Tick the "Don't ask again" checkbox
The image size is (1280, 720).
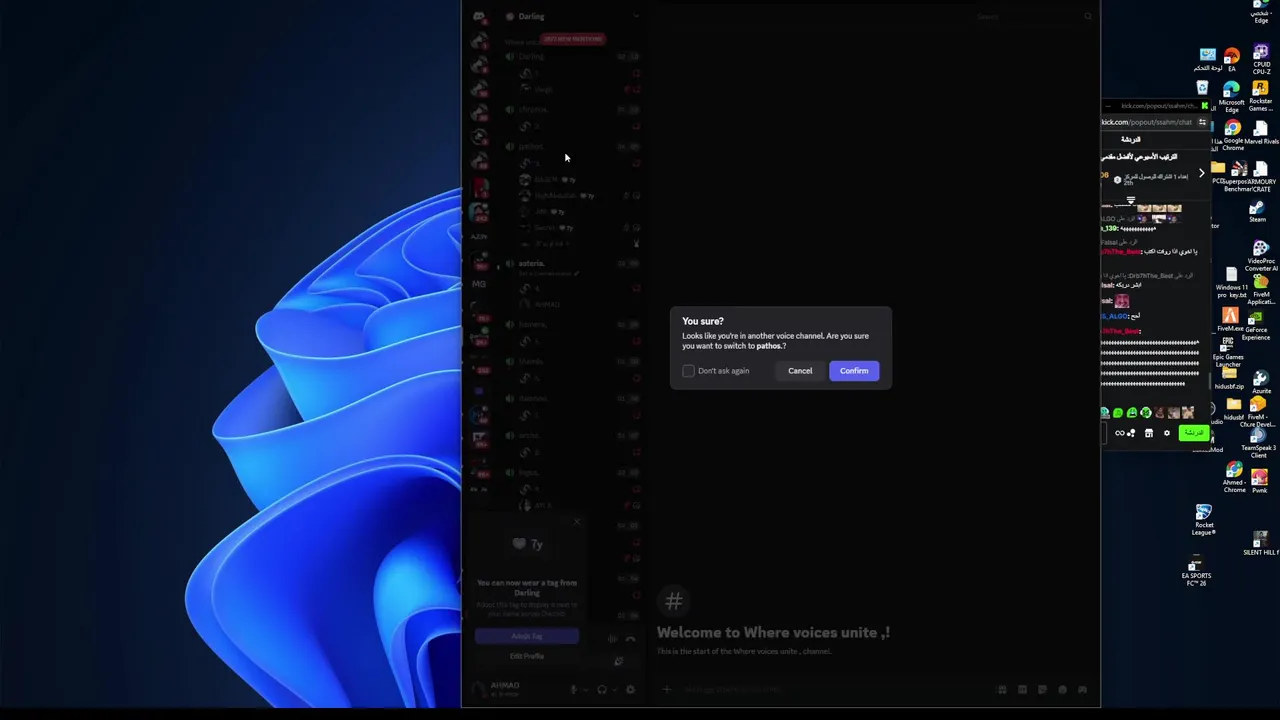tap(688, 371)
